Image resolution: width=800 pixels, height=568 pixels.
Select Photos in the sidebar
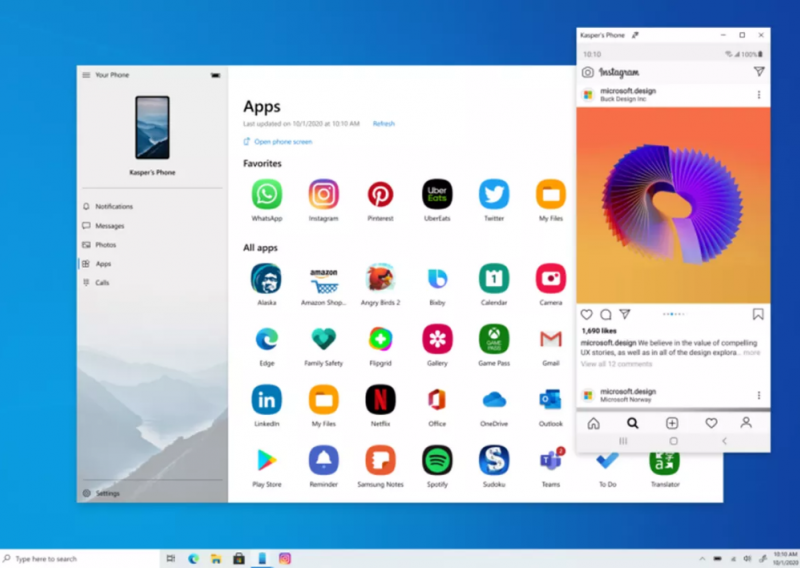click(x=105, y=245)
